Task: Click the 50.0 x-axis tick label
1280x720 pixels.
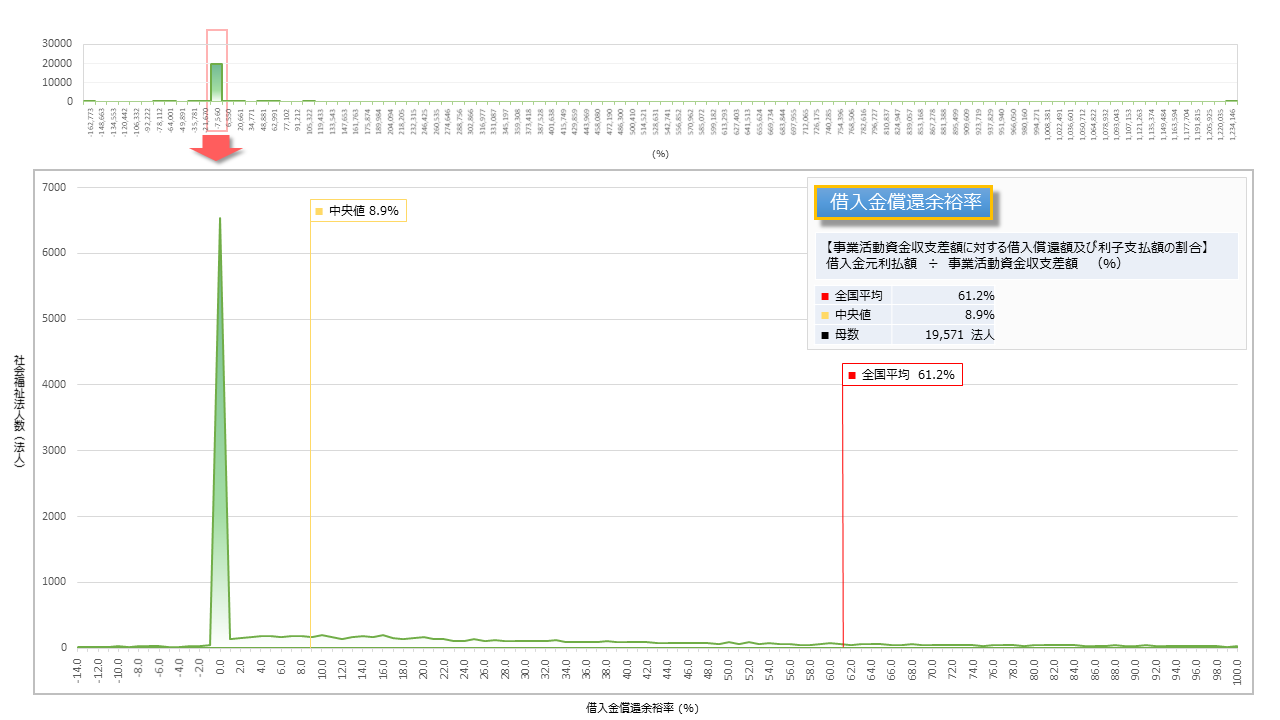Action: [729, 671]
